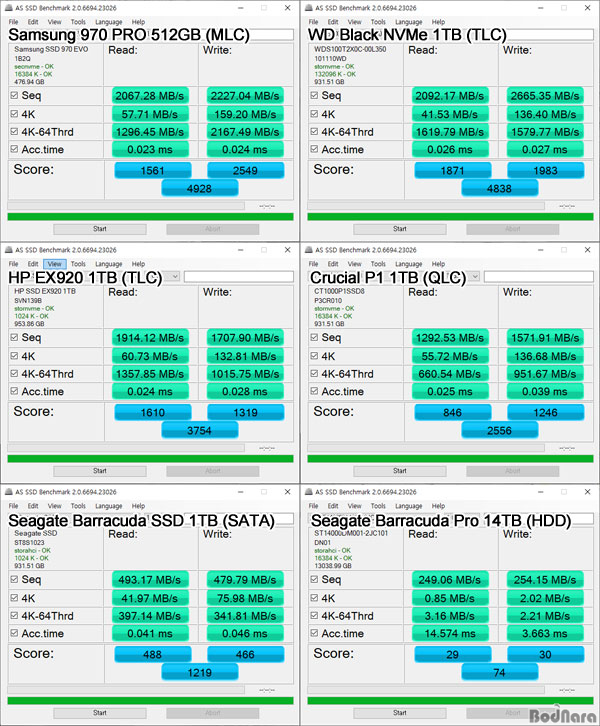Click the app icon in HP EX920 window title bar
This screenshot has width=600, height=726.
point(8,250)
